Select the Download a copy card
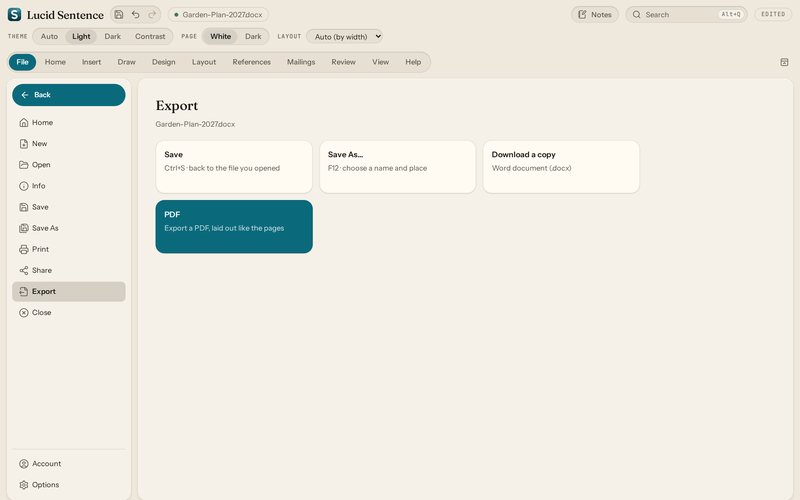800x500 pixels. tap(561, 167)
